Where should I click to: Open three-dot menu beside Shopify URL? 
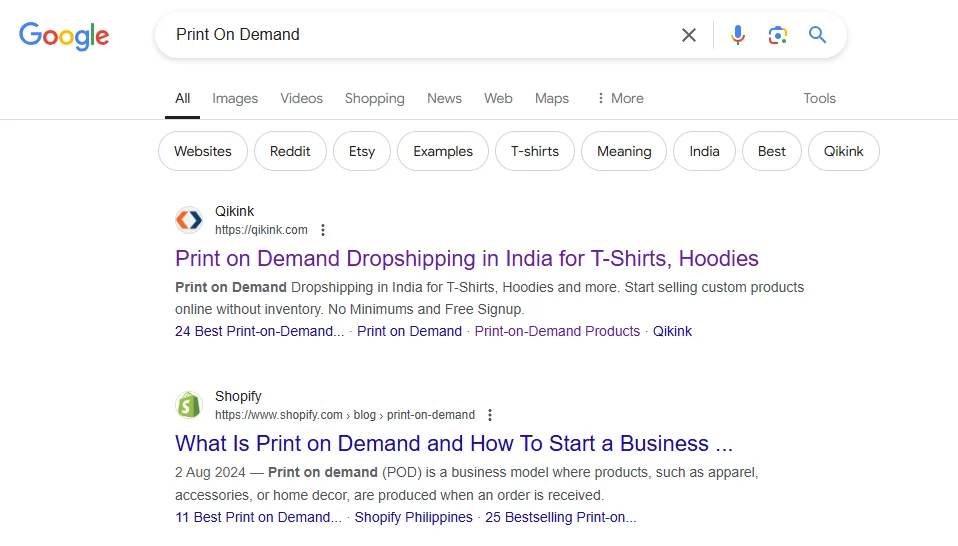[489, 415]
